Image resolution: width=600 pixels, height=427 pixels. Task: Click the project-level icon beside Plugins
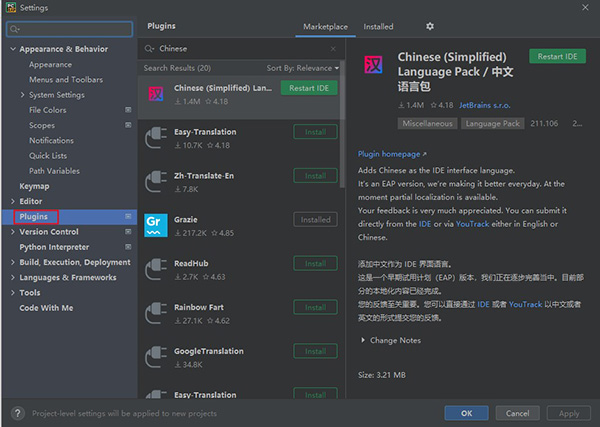(x=128, y=216)
